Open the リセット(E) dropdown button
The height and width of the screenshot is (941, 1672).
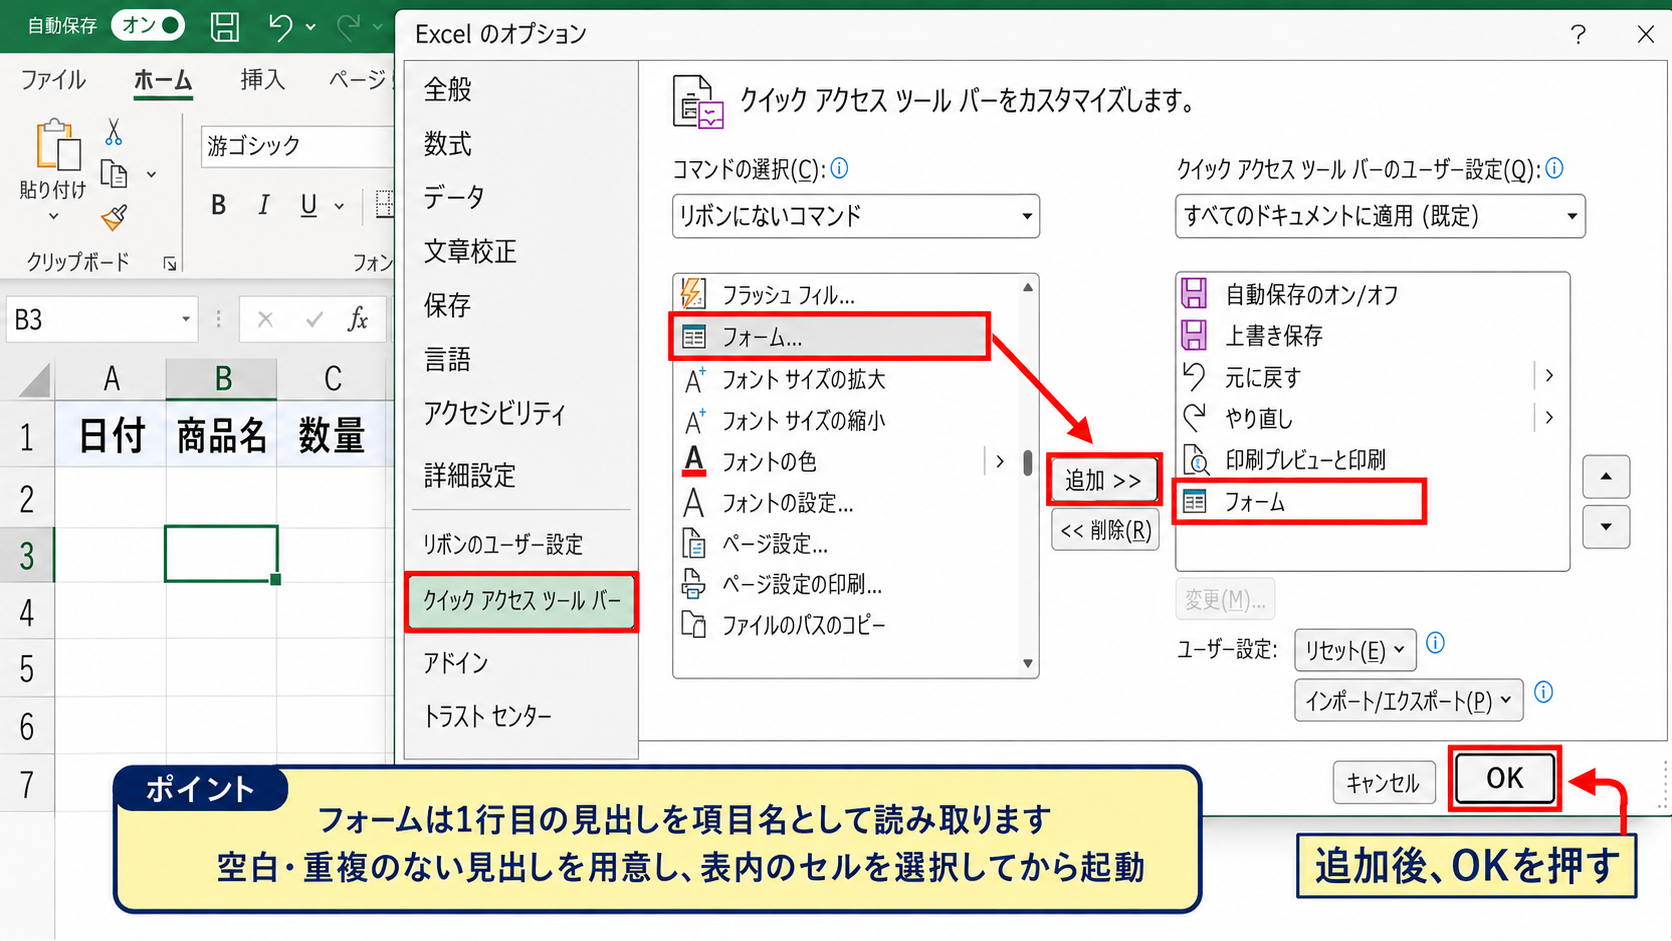pyautogui.click(x=1355, y=651)
